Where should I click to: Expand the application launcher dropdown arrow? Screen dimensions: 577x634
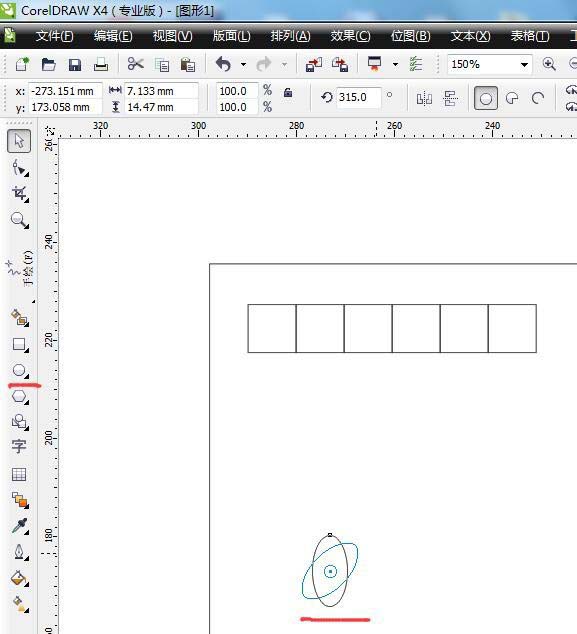coord(395,64)
